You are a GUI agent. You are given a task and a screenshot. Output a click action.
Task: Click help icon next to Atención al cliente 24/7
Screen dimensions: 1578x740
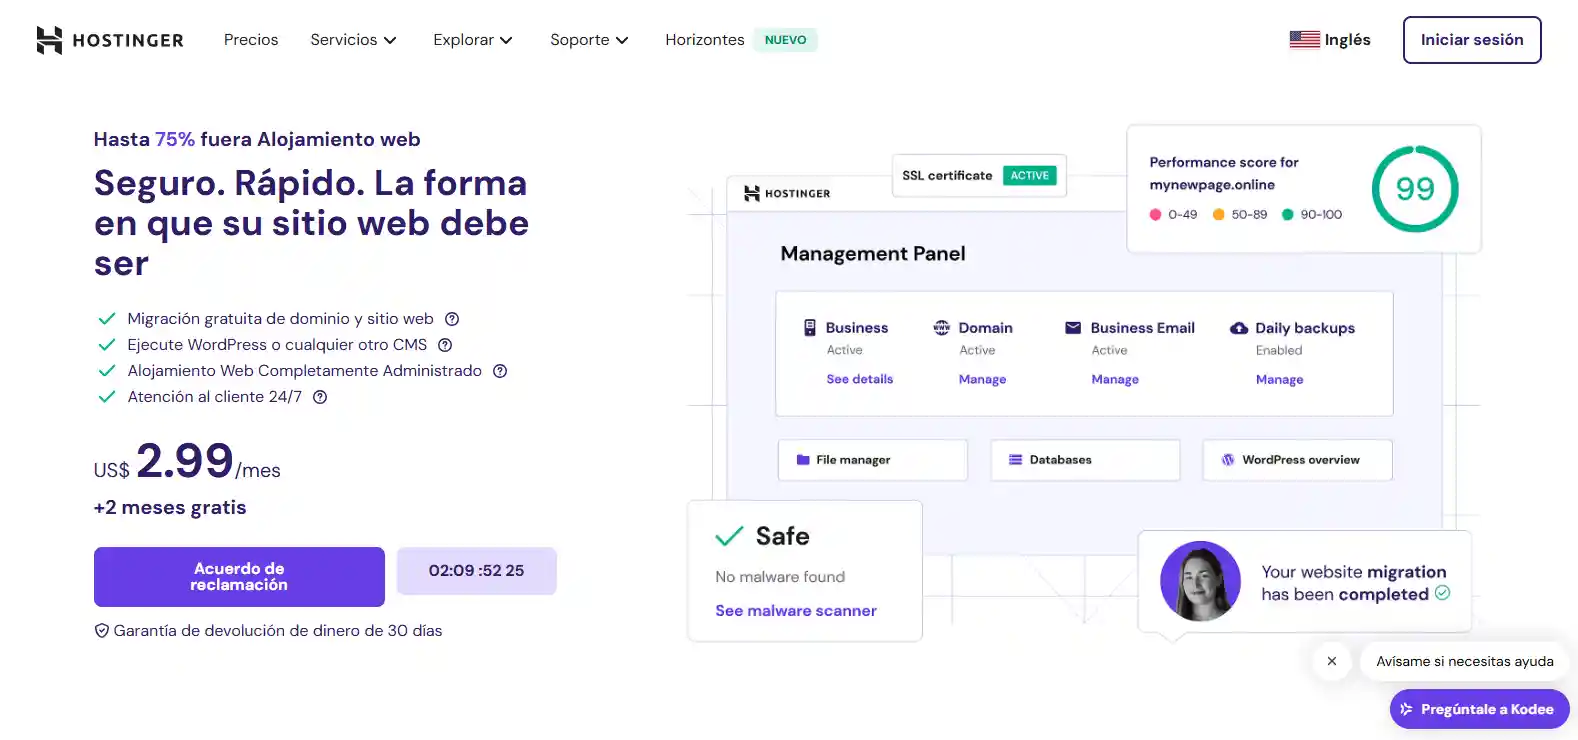coord(320,397)
